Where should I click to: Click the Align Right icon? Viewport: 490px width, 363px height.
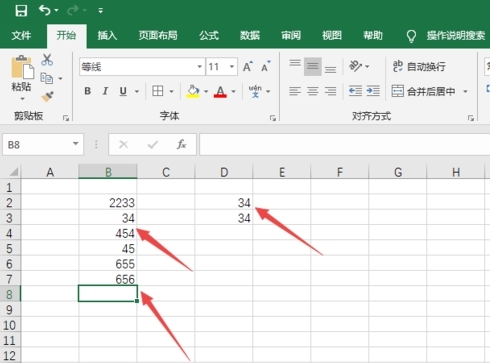tap(330, 91)
